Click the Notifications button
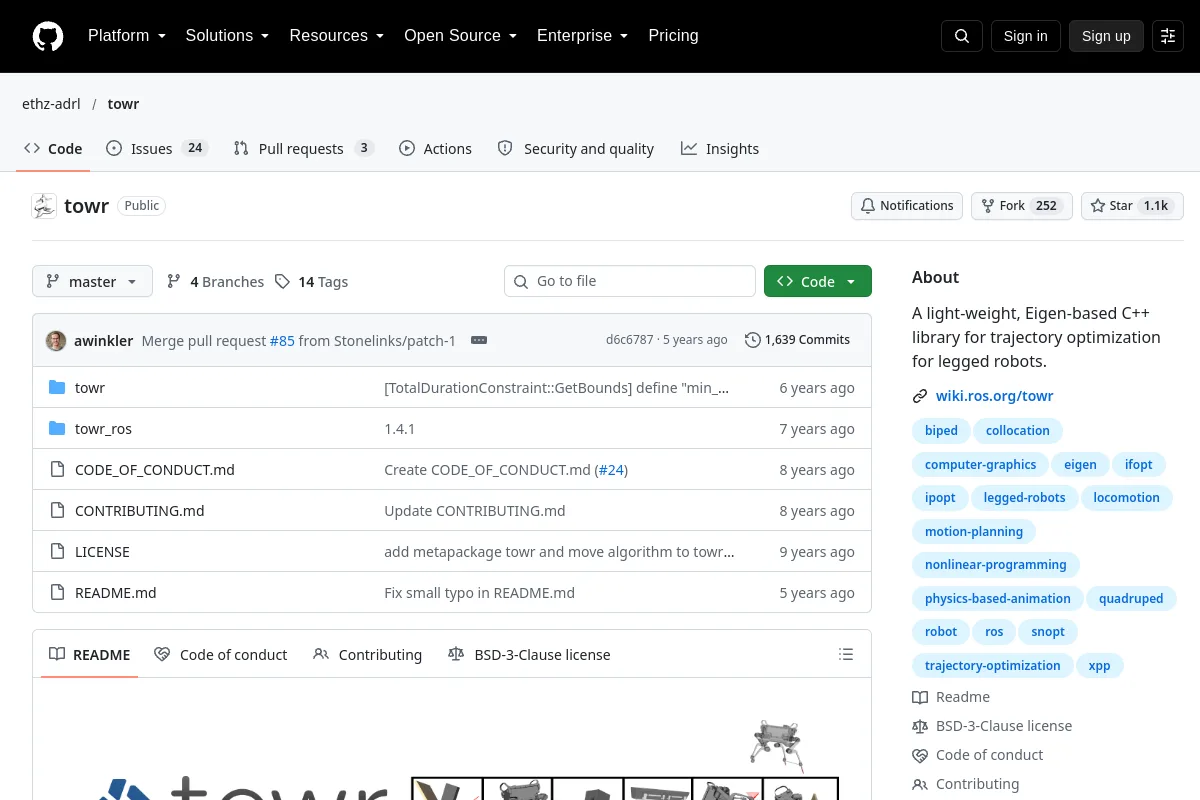Image resolution: width=1200 pixels, height=800 pixels. pos(907,206)
